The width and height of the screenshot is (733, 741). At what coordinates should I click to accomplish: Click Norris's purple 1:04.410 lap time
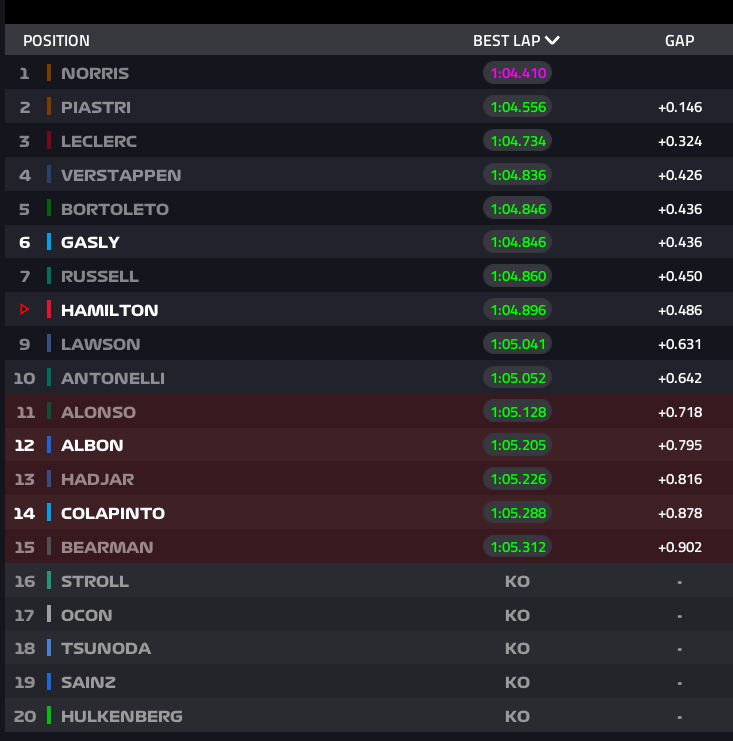point(518,73)
